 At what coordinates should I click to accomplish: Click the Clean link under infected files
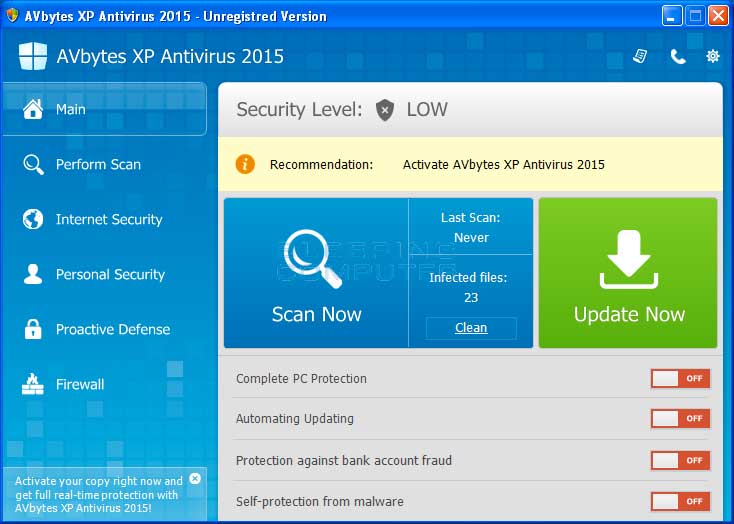471,328
